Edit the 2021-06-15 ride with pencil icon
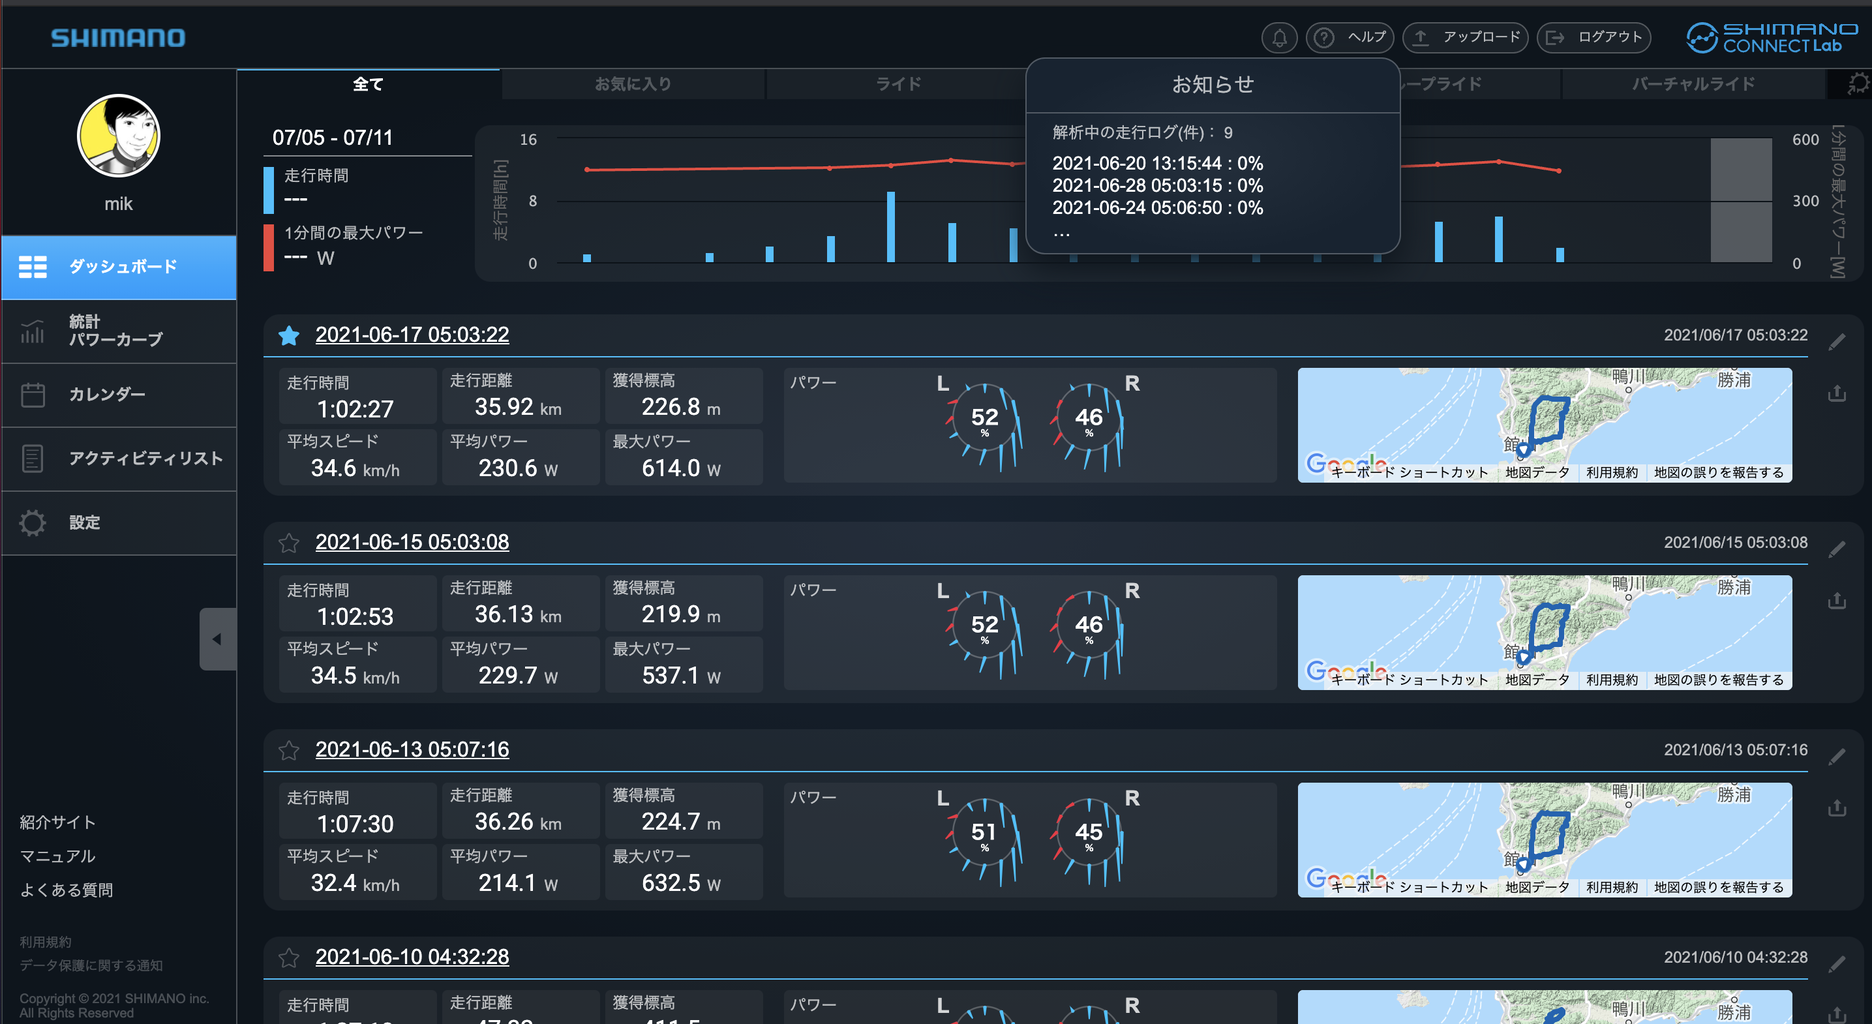Image resolution: width=1872 pixels, height=1024 pixels. pos(1837,549)
